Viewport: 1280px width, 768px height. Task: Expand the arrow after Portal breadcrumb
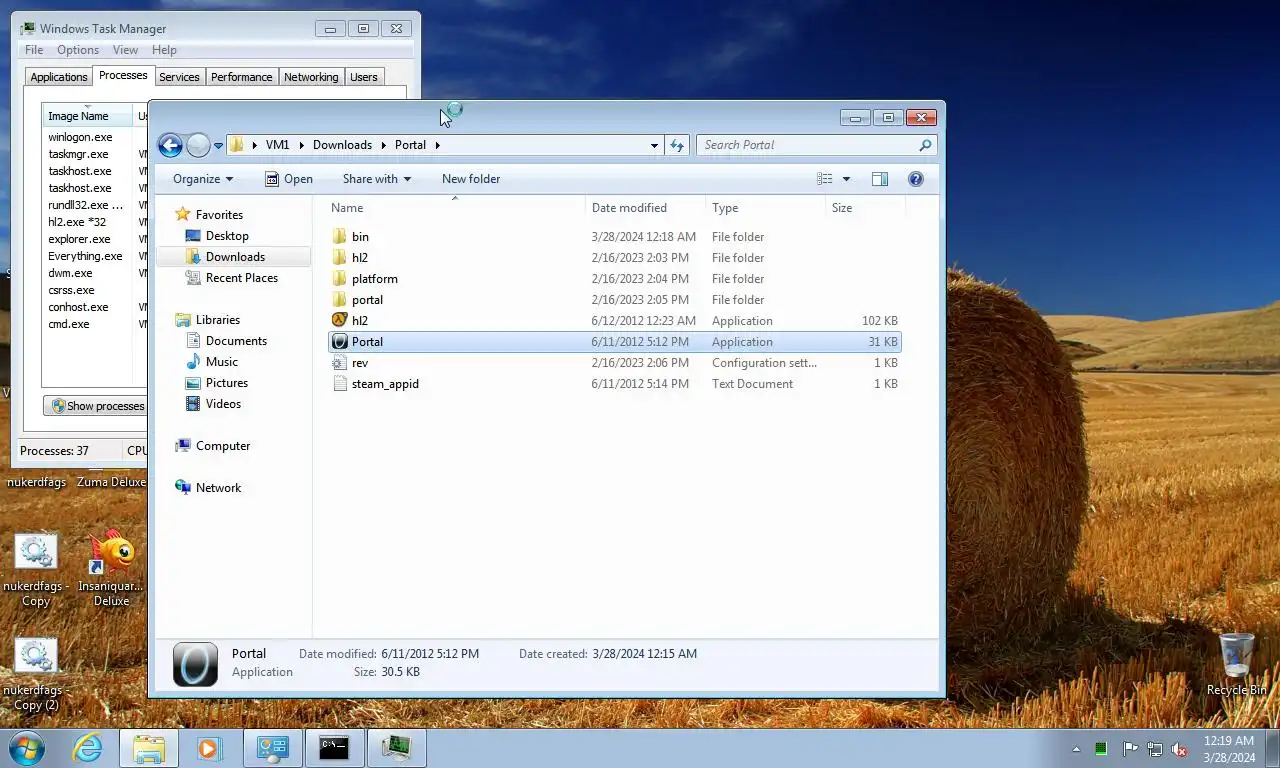pos(437,145)
